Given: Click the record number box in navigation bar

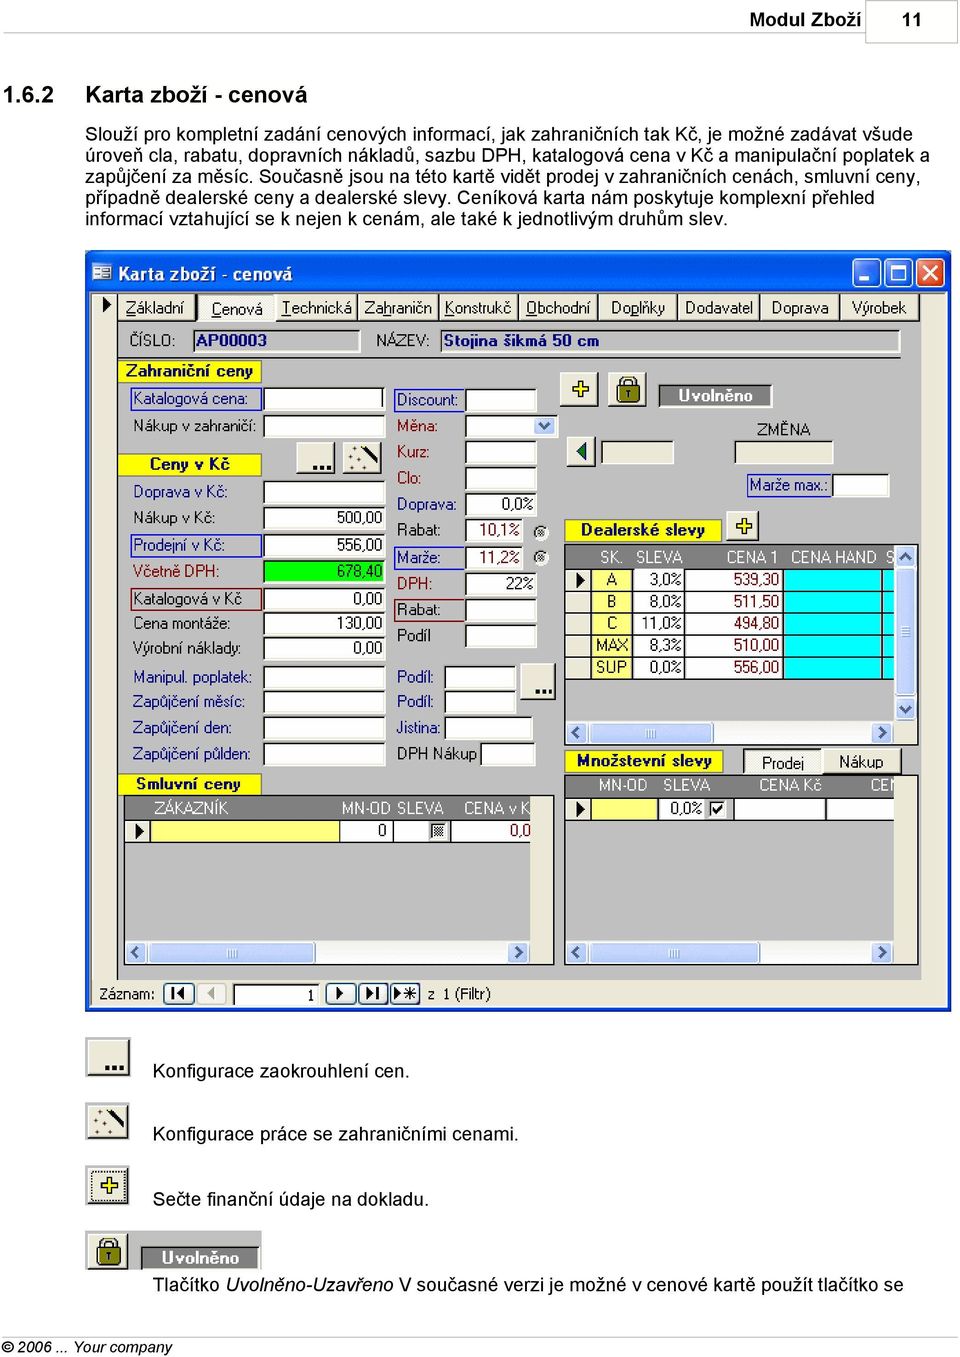Looking at the screenshot, I should 276,994.
